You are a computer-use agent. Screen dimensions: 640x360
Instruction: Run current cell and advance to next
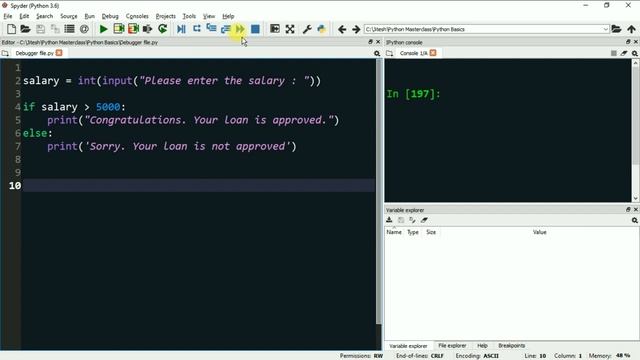click(x=133, y=29)
